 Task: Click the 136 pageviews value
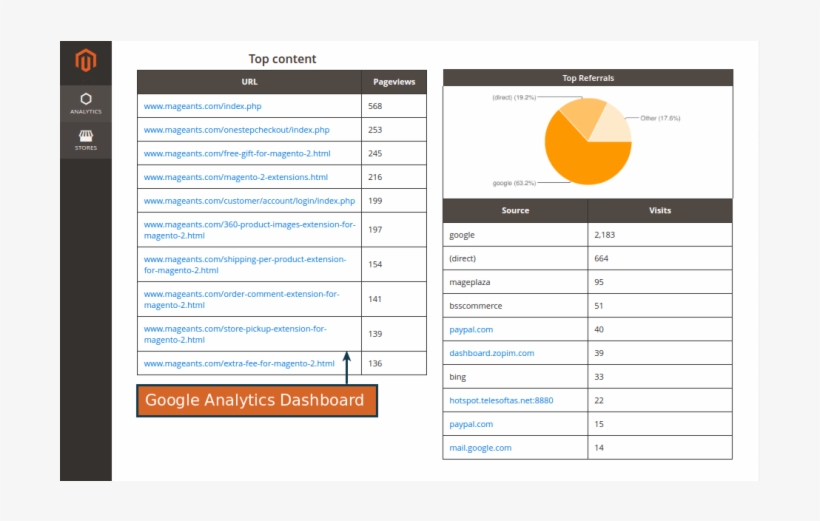(375, 363)
